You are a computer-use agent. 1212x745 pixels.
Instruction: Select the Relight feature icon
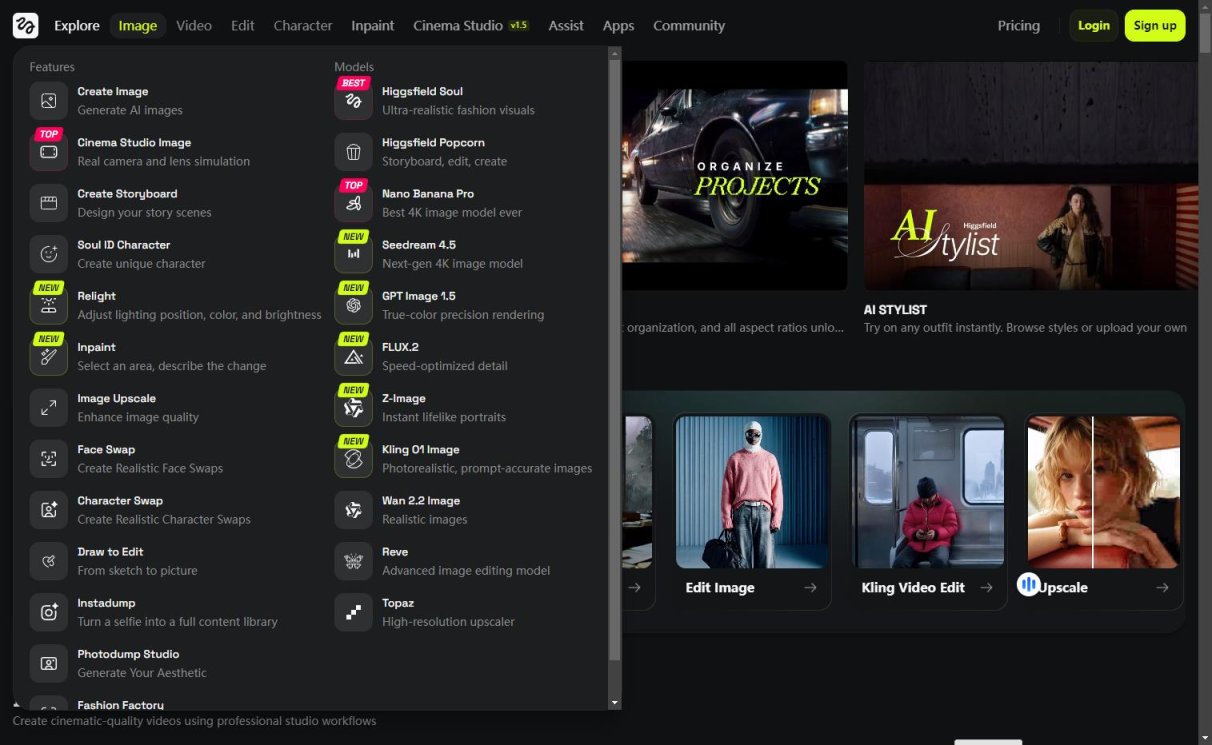coord(48,306)
